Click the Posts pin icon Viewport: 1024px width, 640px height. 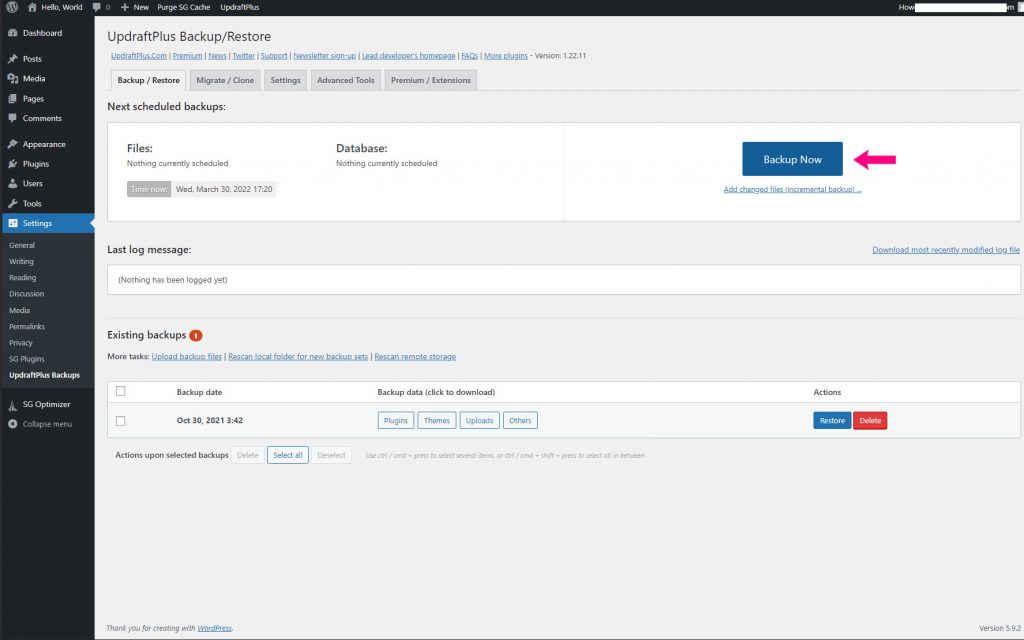tap(12, 59)
